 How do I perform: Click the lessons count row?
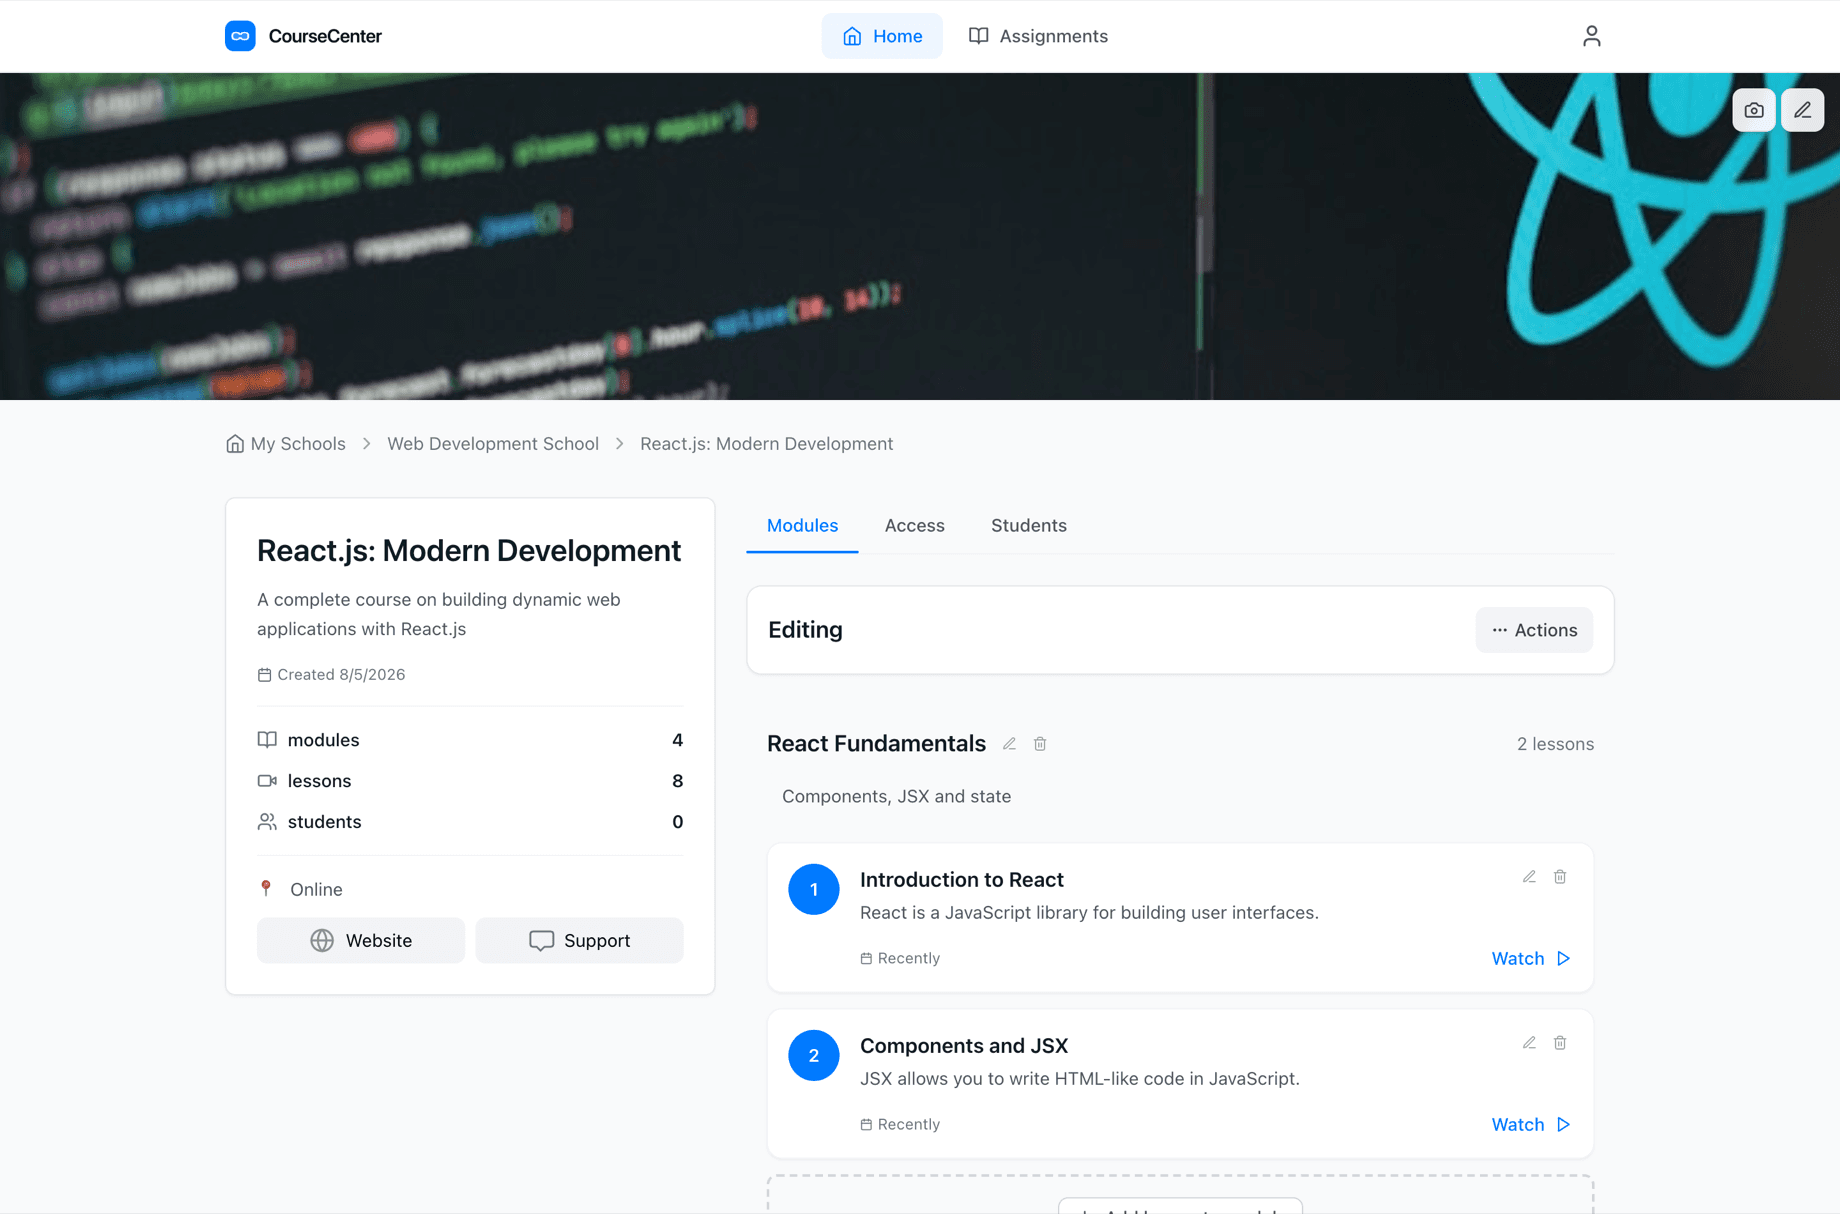click(x=470, y=781)
